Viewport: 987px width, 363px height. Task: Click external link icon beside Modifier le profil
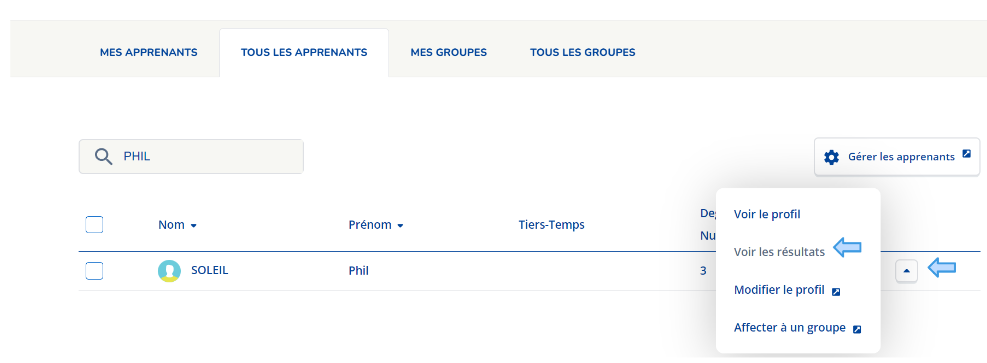836,291
